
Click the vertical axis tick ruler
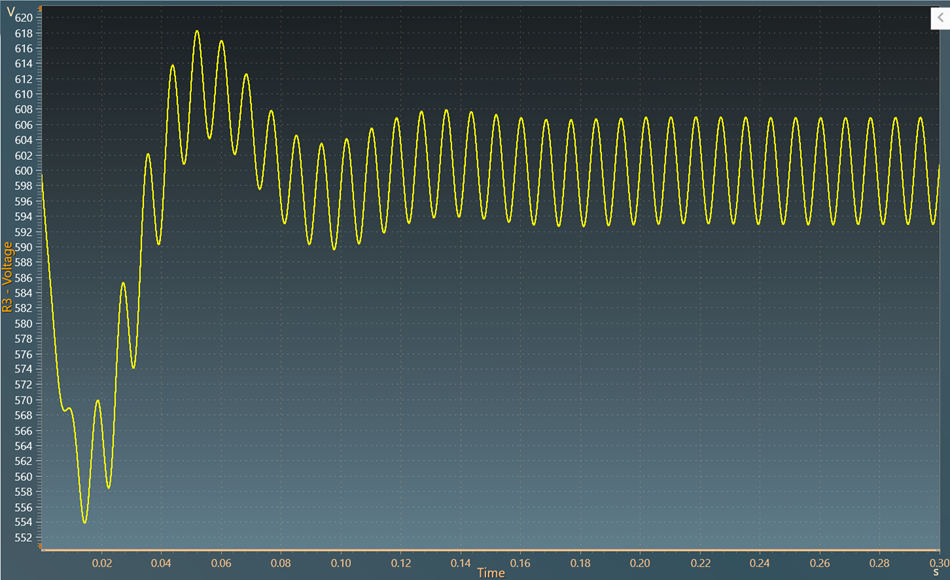(x=39, y=280)
